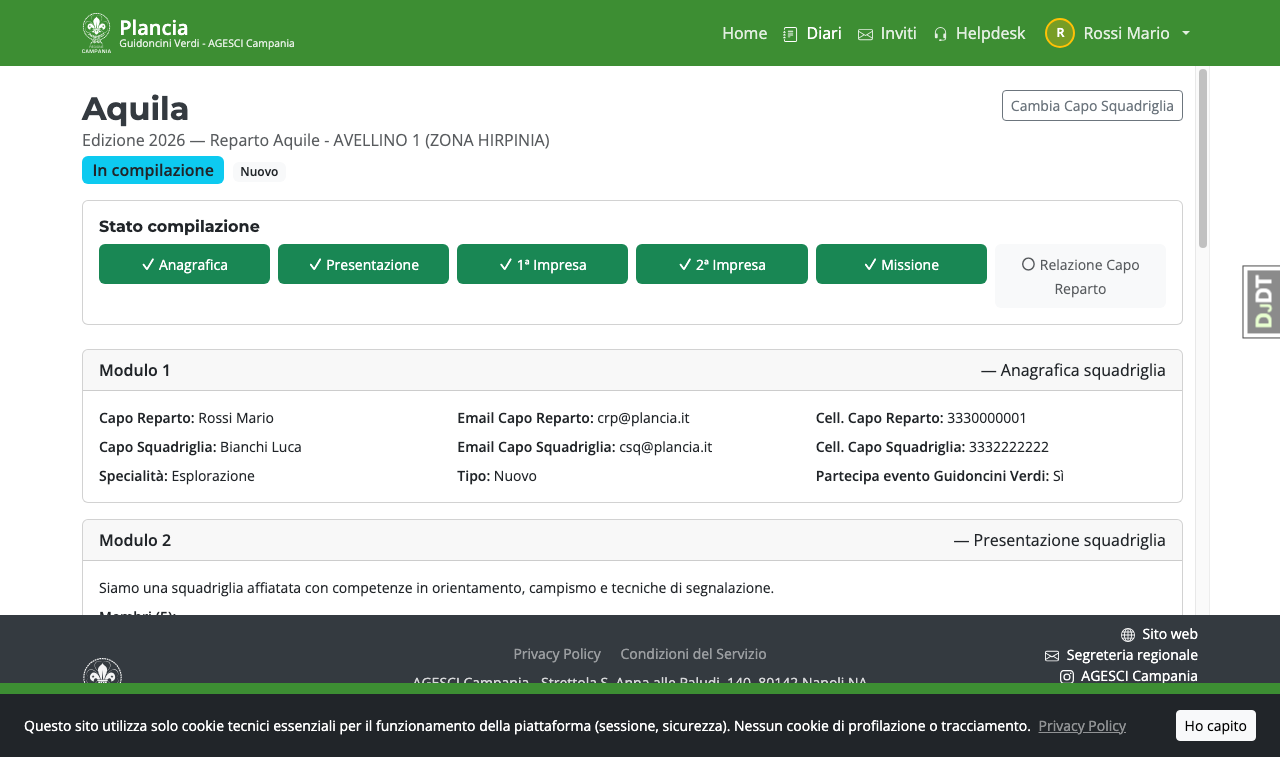The width and height of the screenshot is (1280, 757).
Task: Jump to the 2ª Impresa step
Action: [722, 264]
